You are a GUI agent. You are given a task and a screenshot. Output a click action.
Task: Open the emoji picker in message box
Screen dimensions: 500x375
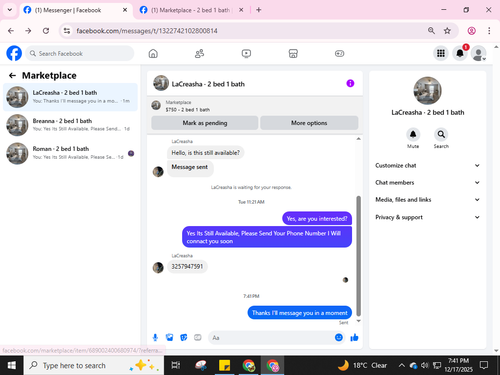pyautogui.click(x=339, y=337)
